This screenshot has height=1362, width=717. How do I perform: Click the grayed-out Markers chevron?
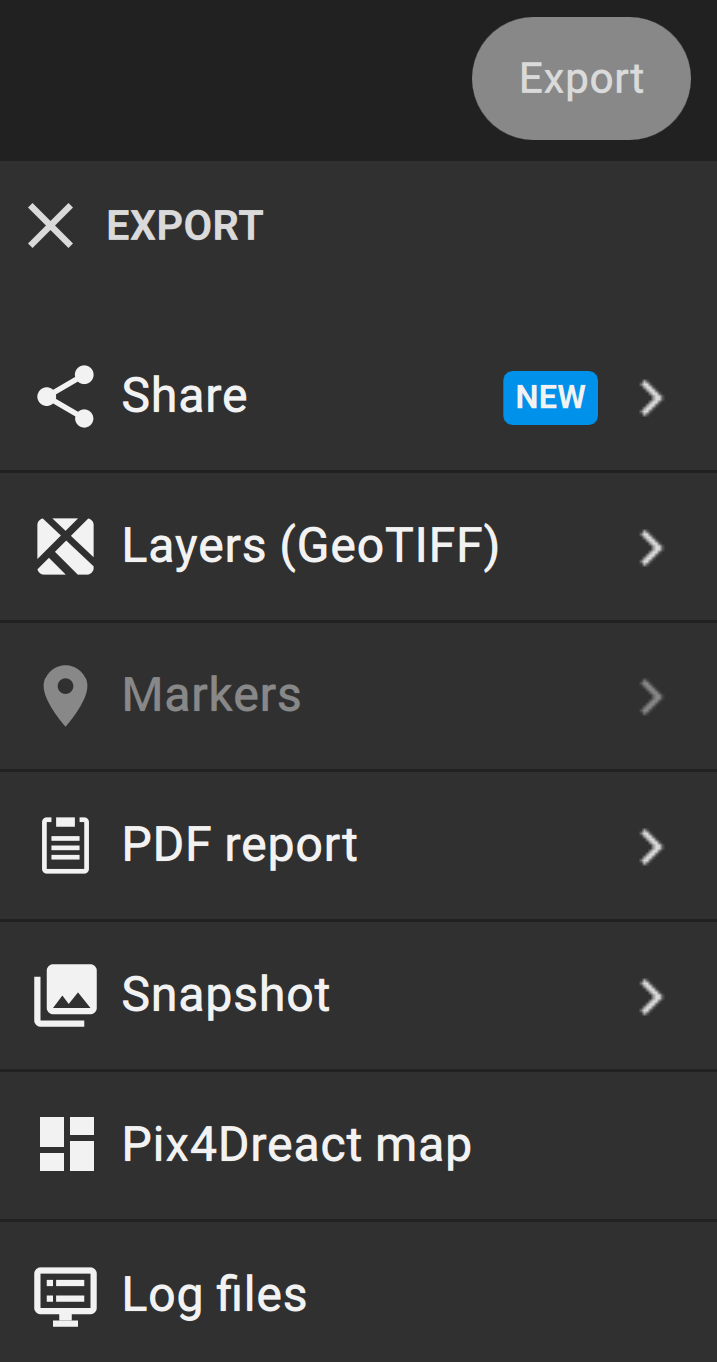pyautogui.click(x=651, y=697)
